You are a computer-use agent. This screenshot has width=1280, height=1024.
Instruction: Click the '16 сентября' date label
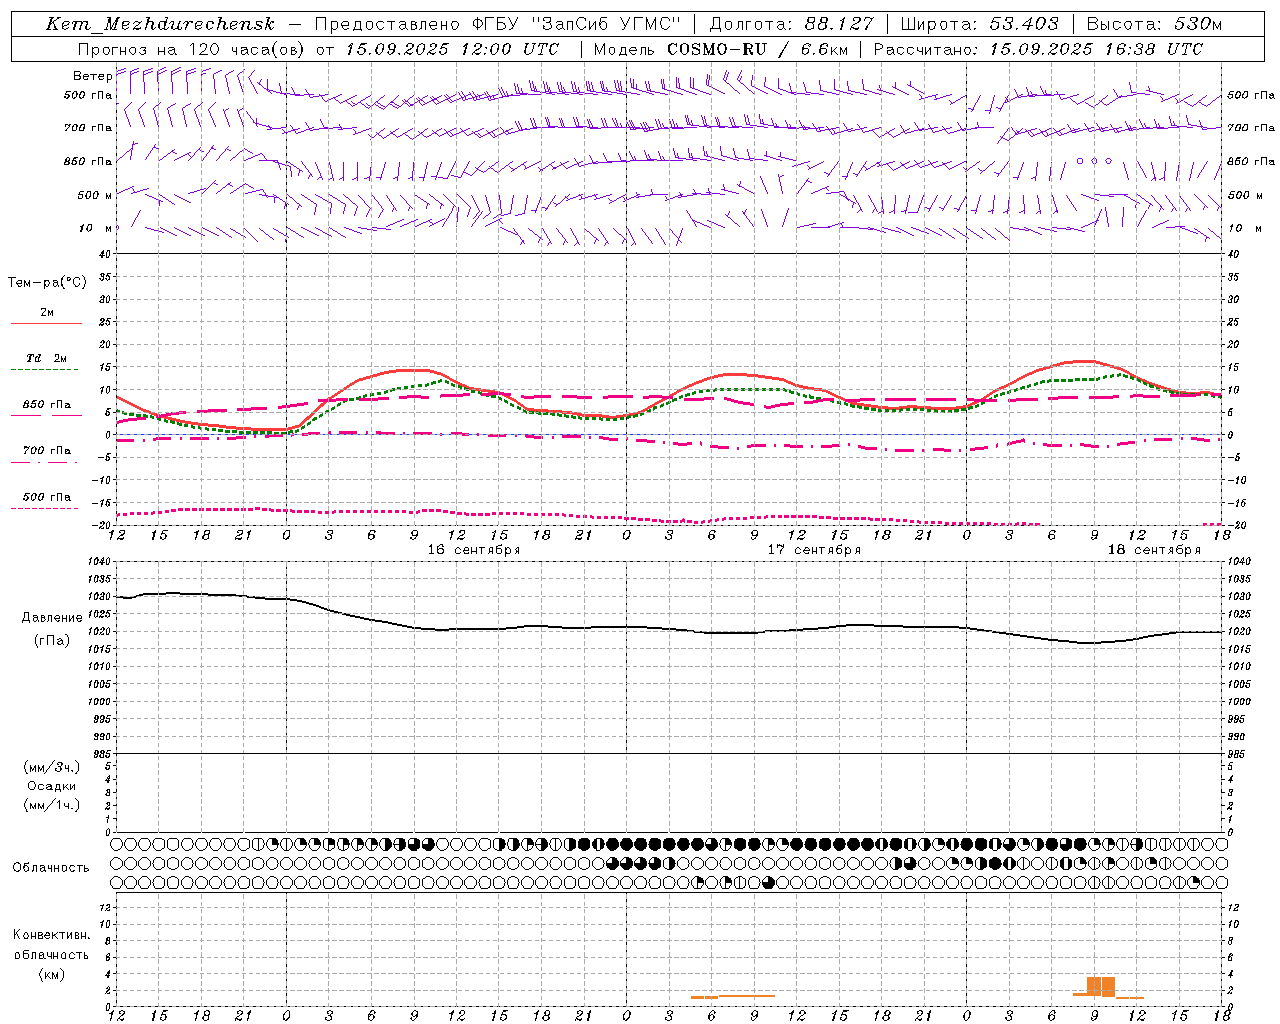(474, 550)
